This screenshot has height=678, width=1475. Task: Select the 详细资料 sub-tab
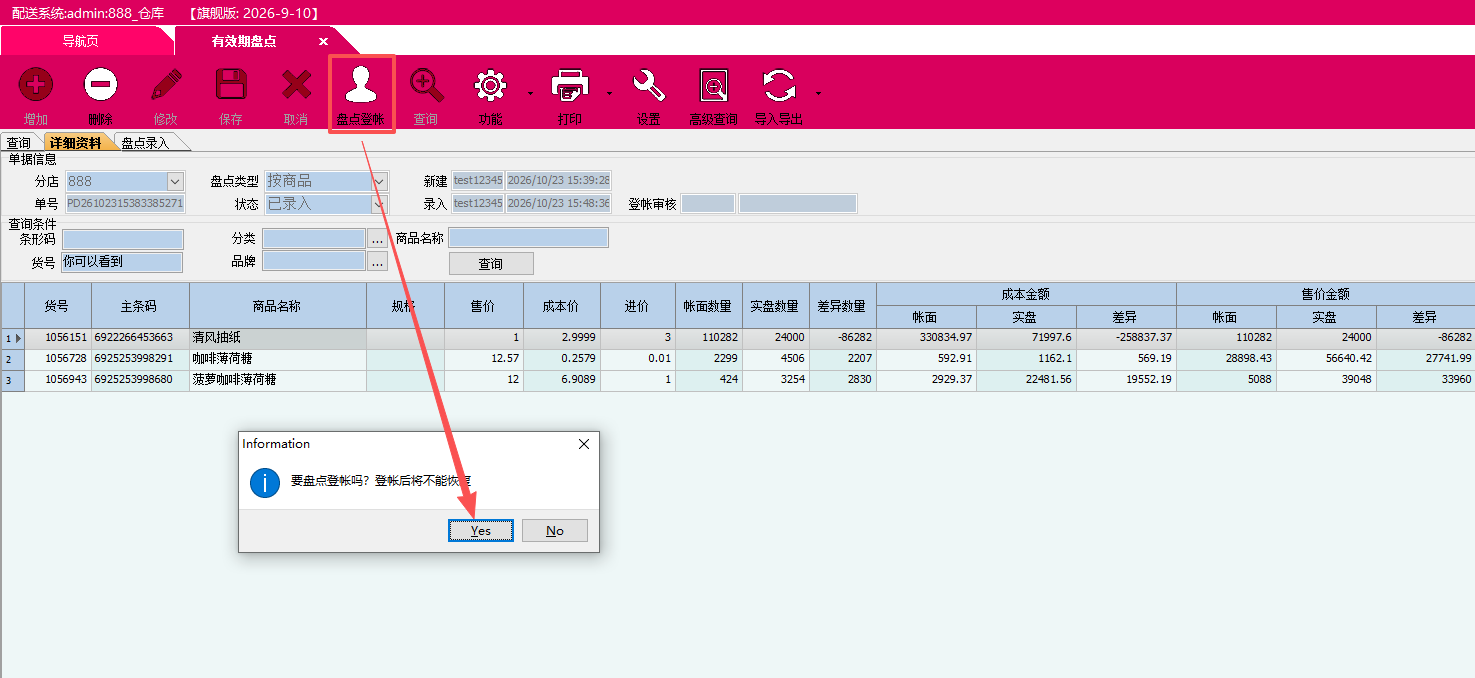tap(76, 143)
